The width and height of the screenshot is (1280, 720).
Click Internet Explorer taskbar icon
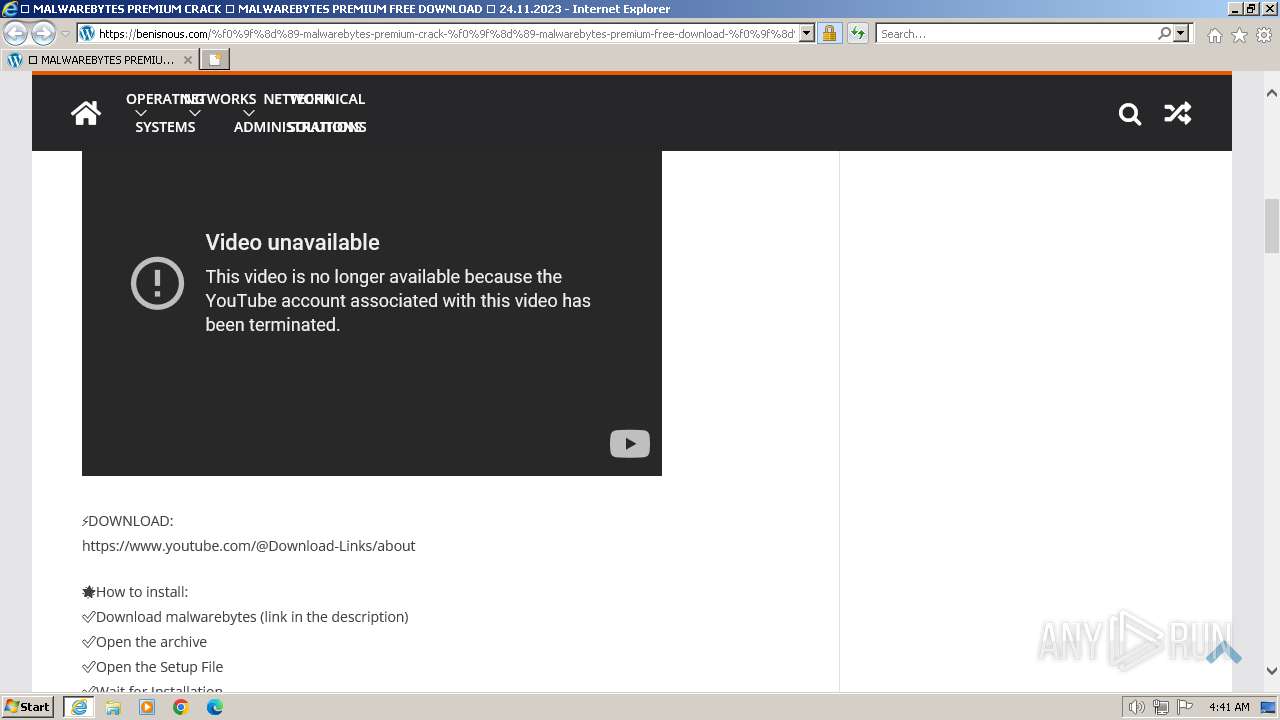click(79, 707)
